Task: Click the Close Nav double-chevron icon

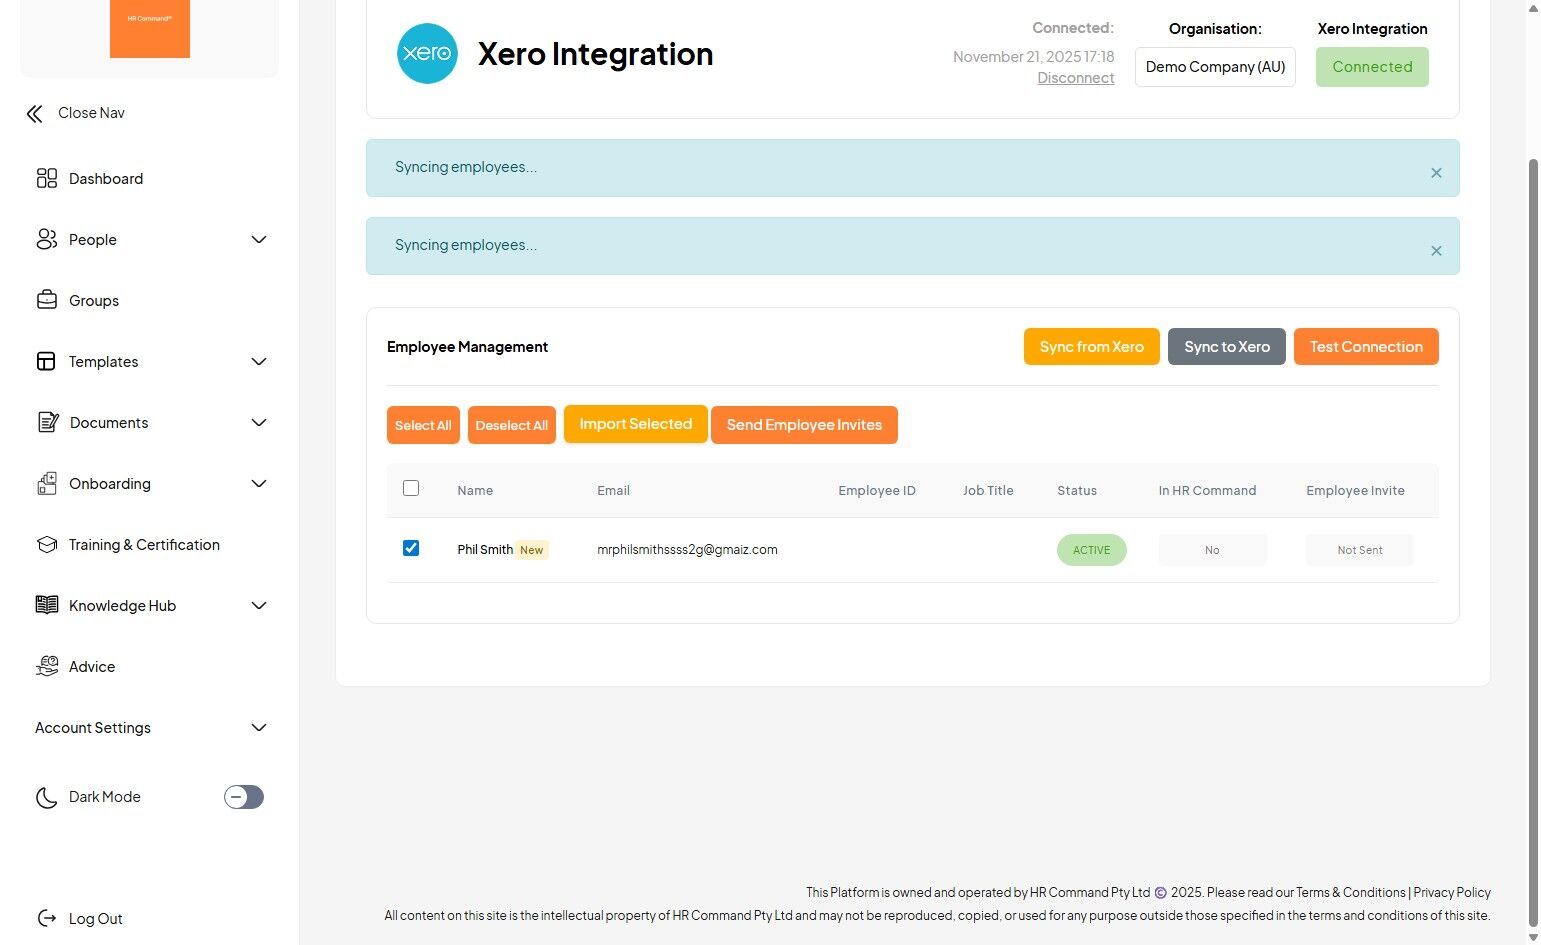Action: coord(35,114)
